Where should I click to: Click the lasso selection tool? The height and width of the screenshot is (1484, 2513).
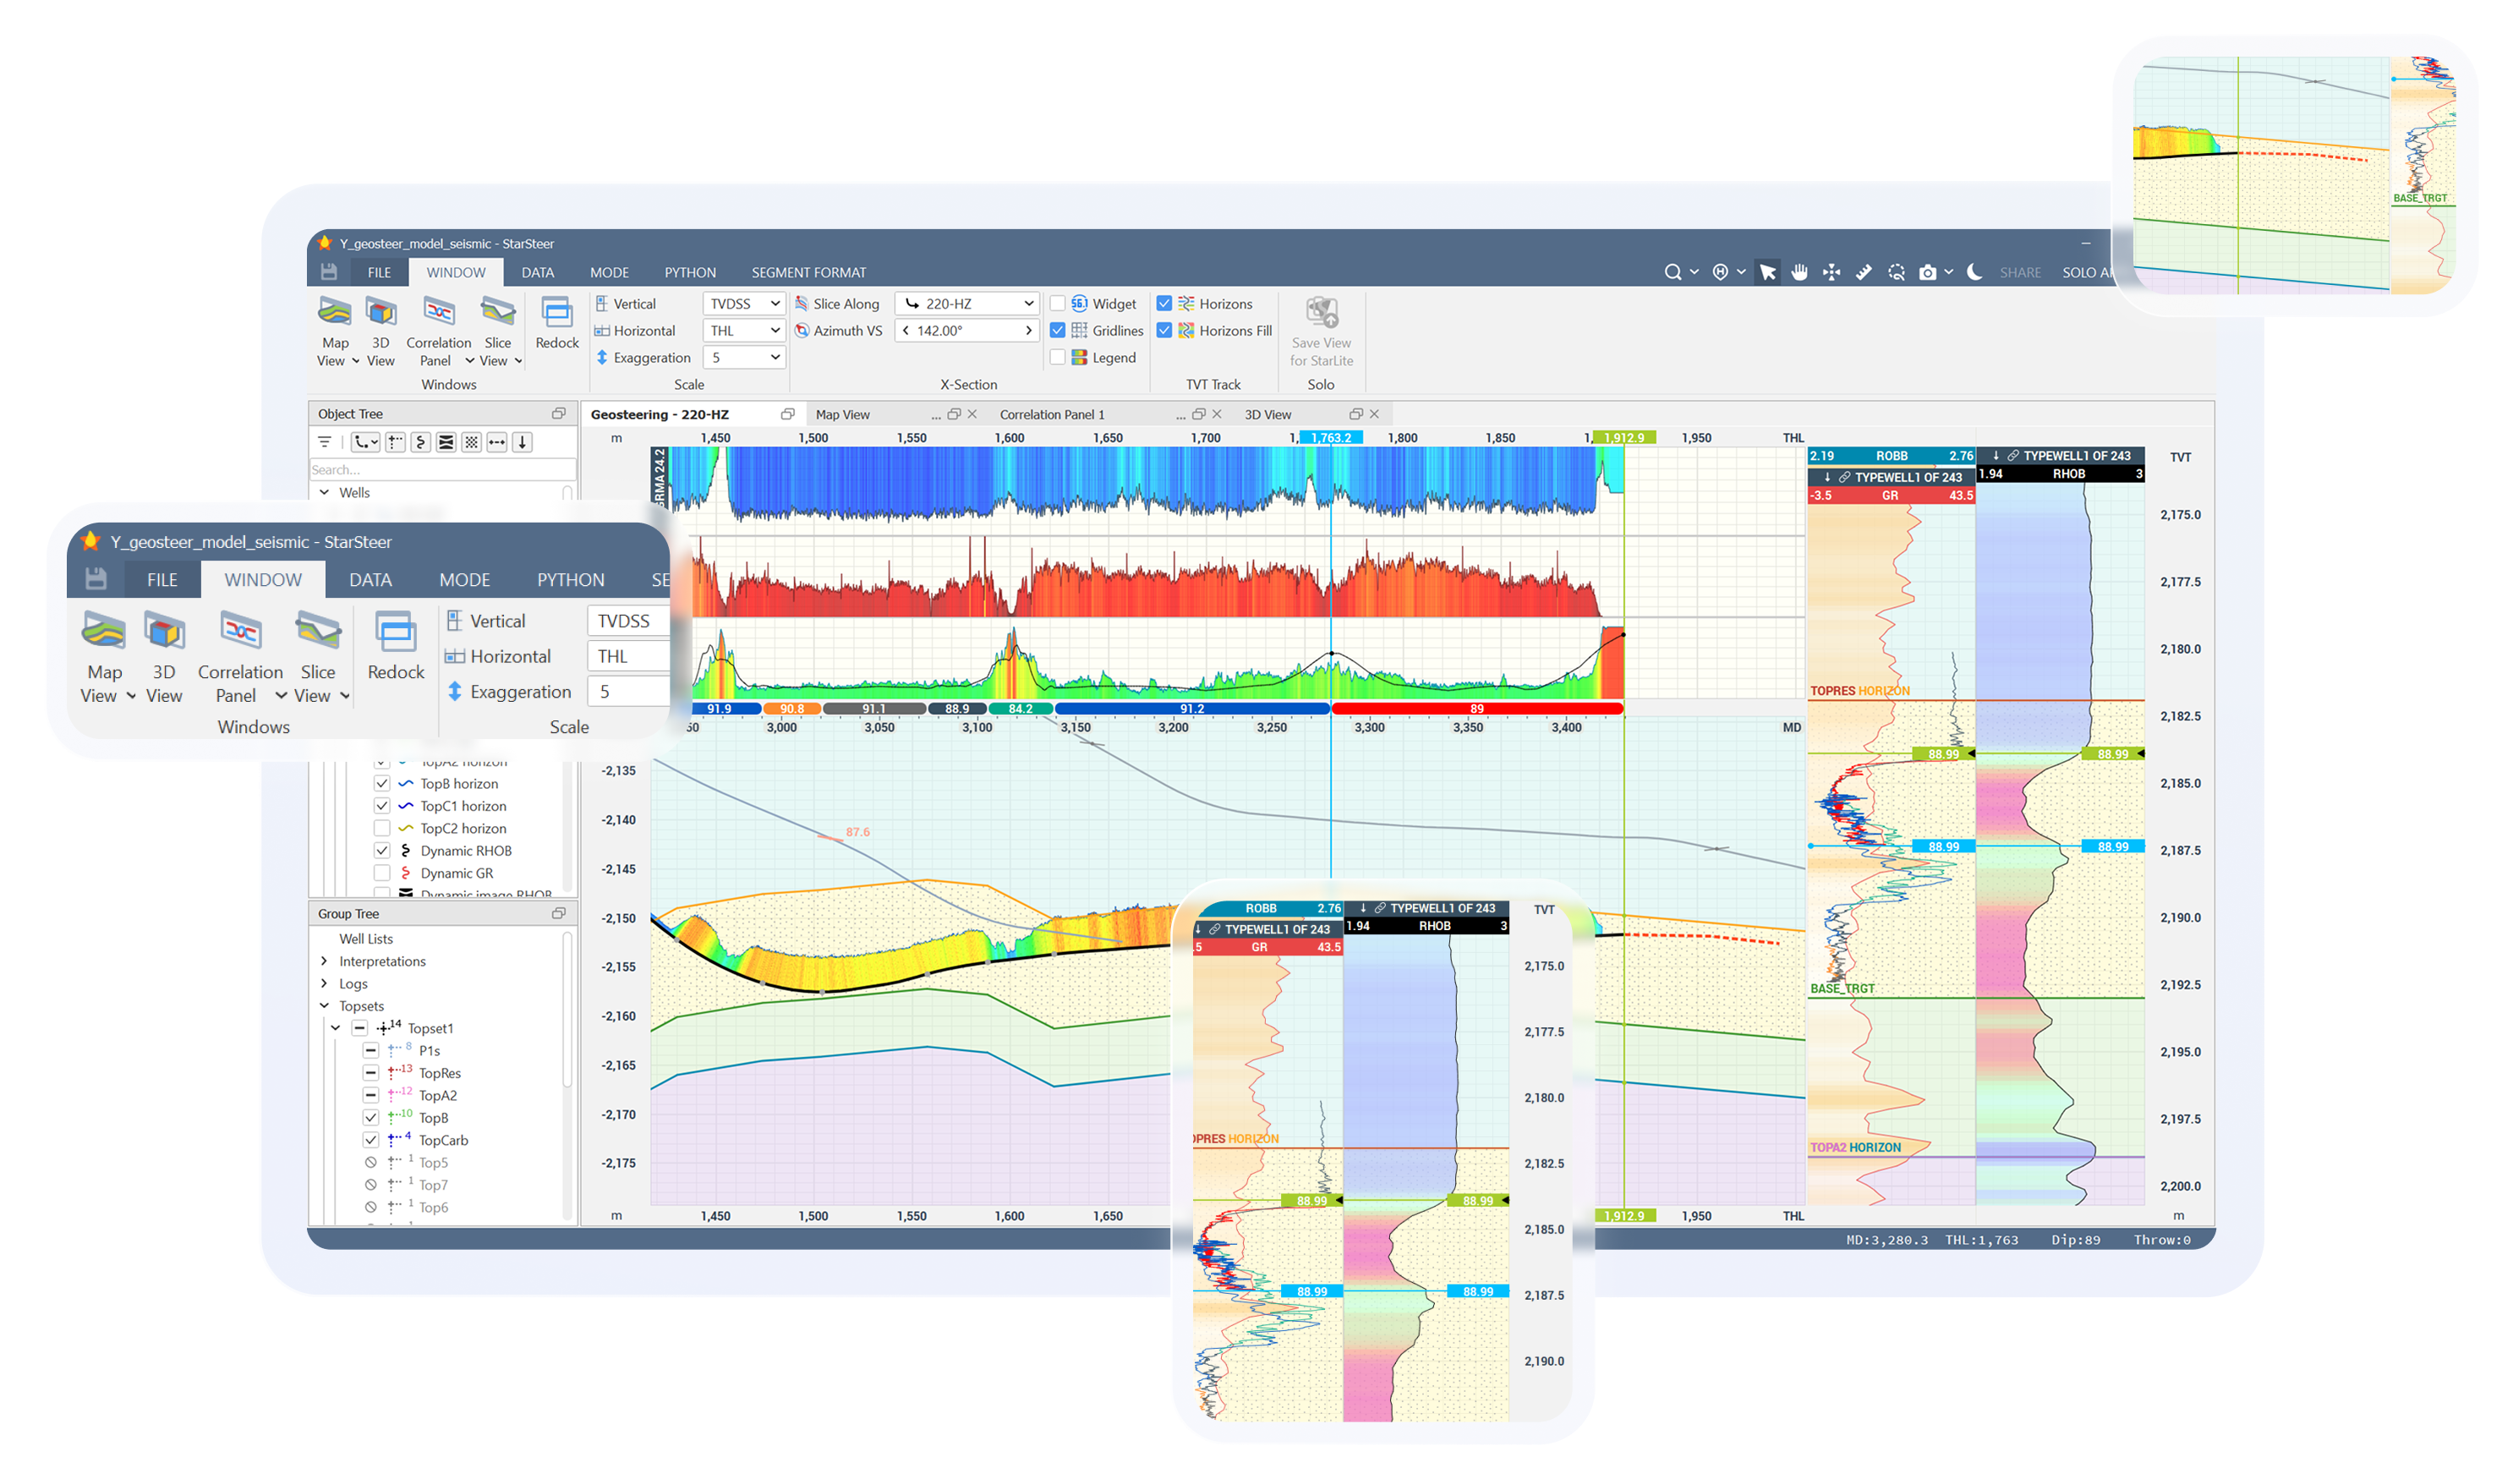tap(1895, 272)
